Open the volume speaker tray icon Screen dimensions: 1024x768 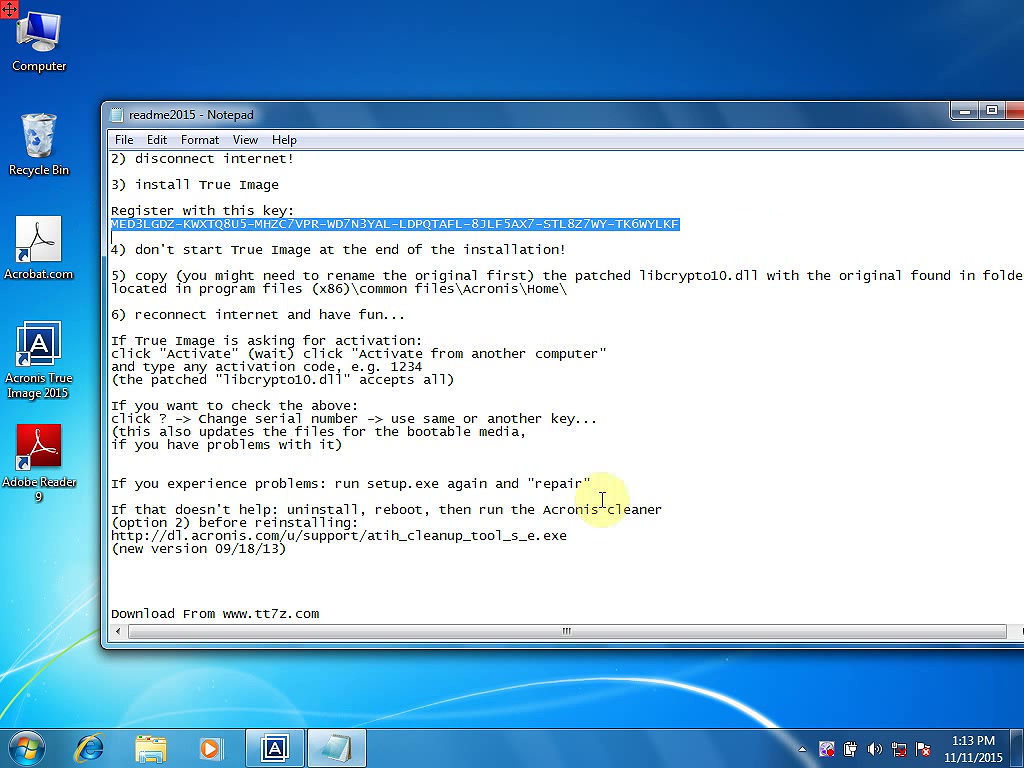874,749
